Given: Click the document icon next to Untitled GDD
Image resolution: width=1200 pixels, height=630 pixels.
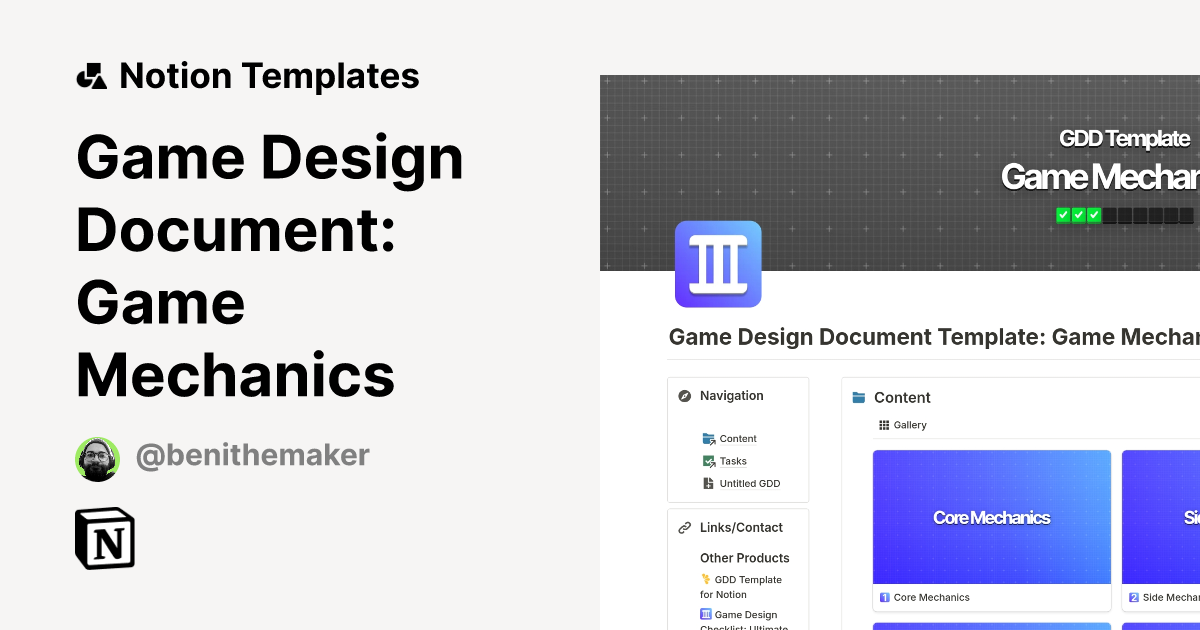Looking at the screenshot, I should pos(708,483).
